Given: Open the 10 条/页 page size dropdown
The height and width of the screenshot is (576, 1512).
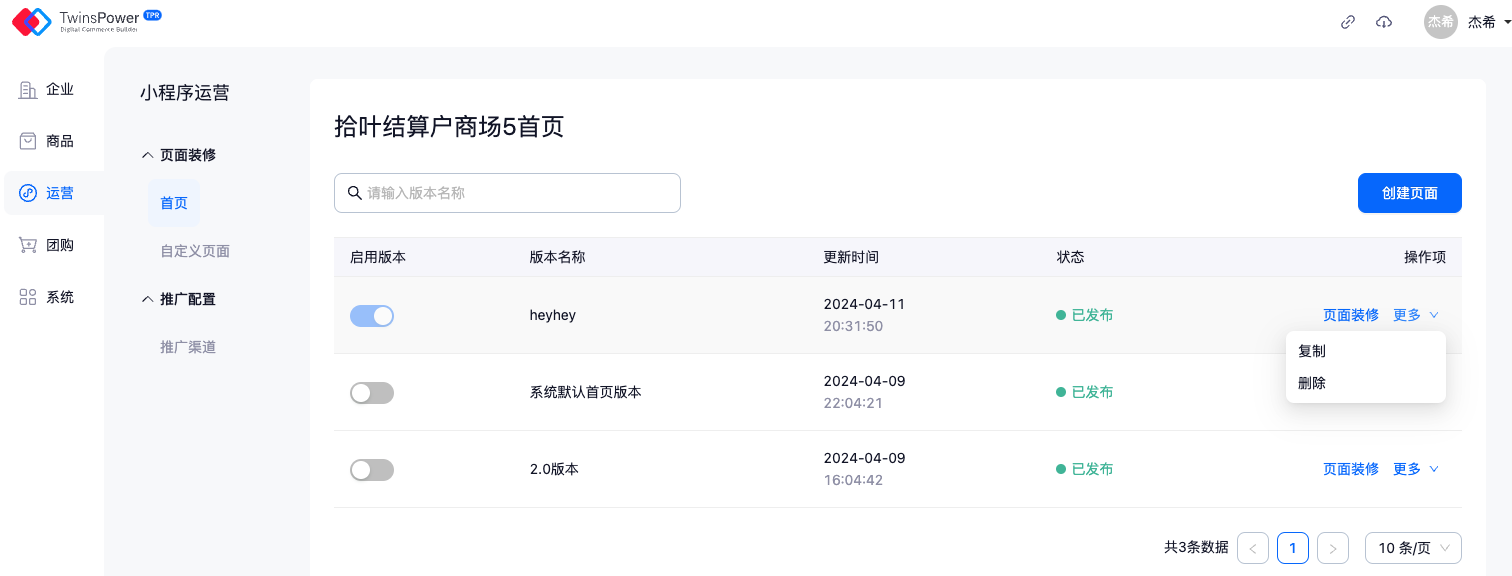Looking at the screenshot, I should (1413, 548).
